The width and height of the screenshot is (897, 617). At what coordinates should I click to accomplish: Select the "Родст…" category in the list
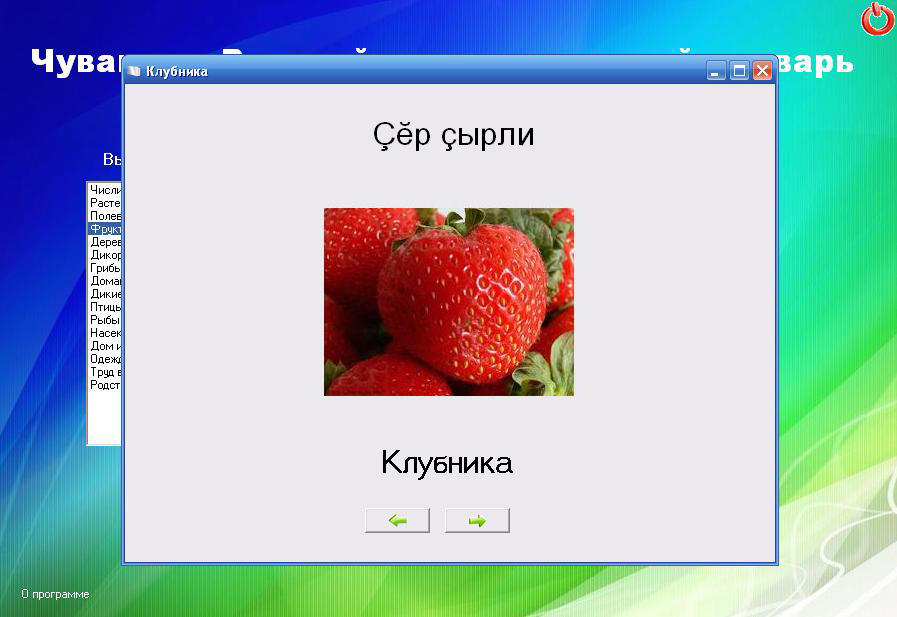click(x=105, y=385)
